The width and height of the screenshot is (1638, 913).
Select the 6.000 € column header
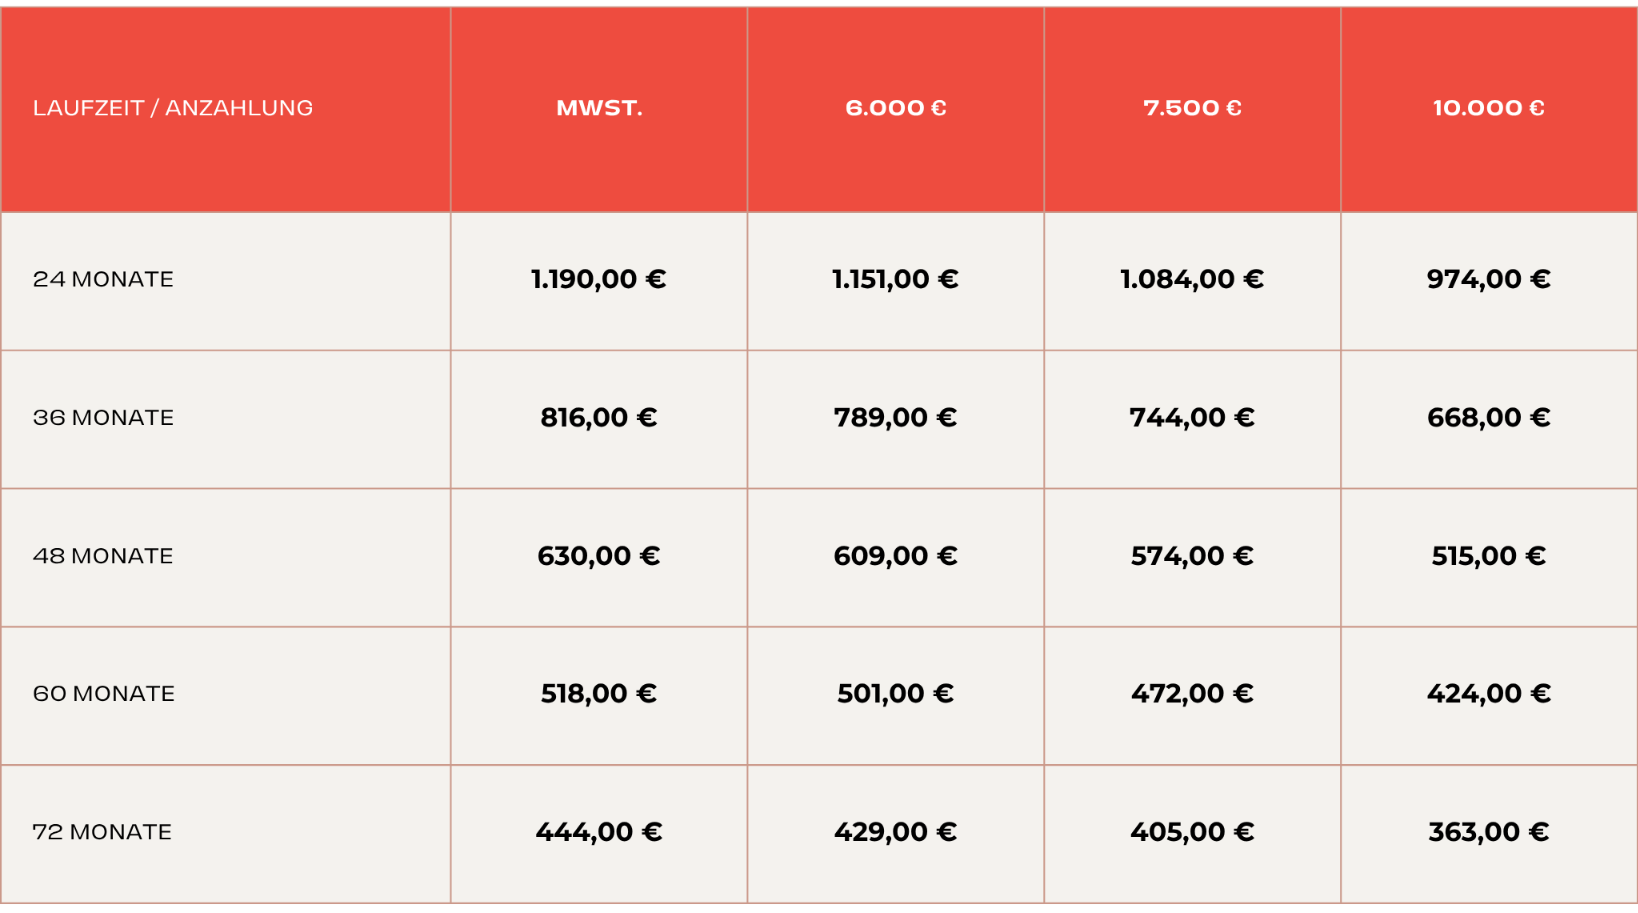point(896,109)
